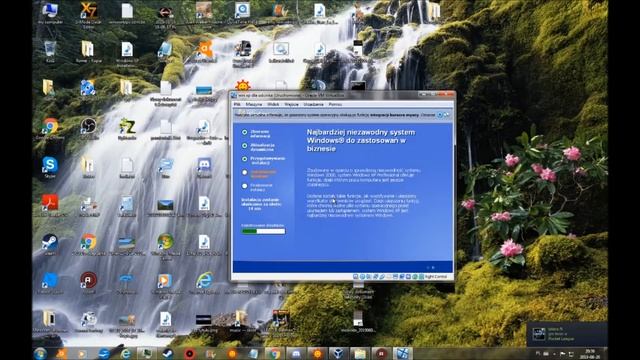Click the third completed setup step bullet
This screenshot has width=640, height=360.
pyautogui.click(x=244, y=159)
